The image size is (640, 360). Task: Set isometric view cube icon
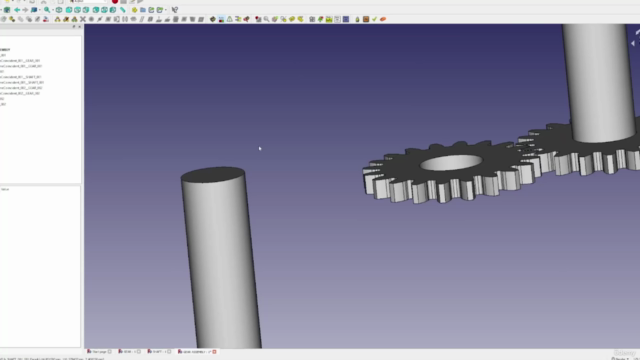click(x=59, y=10)
